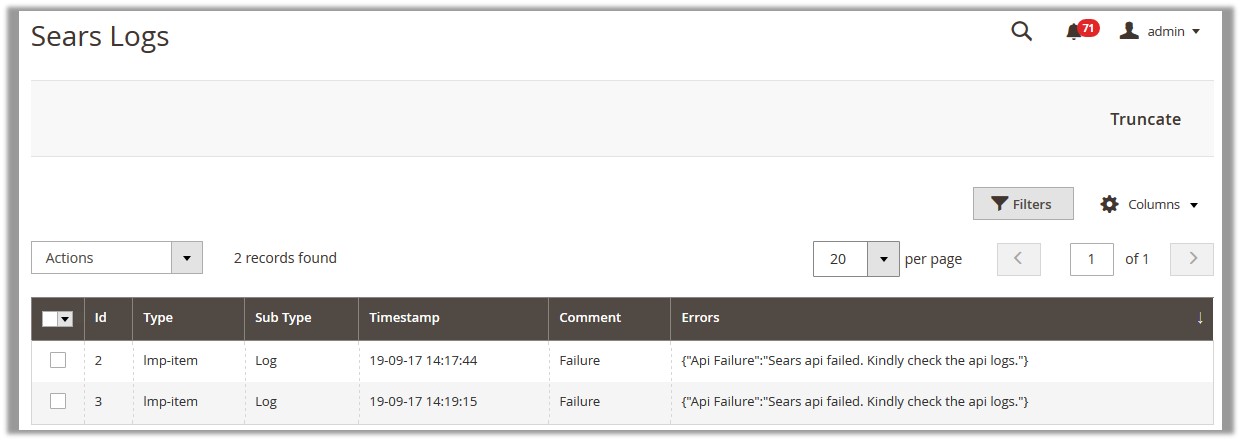Screen dimensions: 1241x441
Task: Go to next page arrow
Action: [x=1192, y=259]
